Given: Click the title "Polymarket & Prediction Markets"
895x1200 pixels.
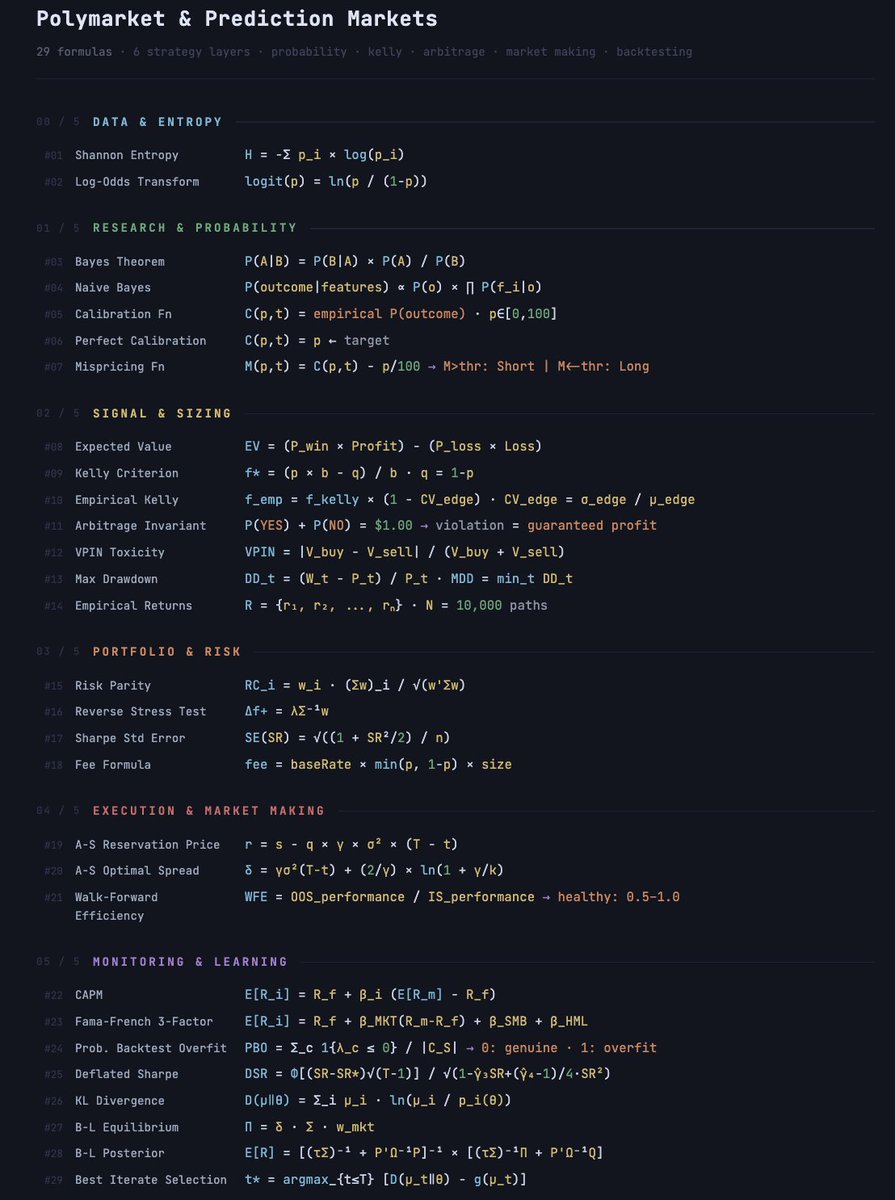Looking at the screenshot, I should point(237,19).
